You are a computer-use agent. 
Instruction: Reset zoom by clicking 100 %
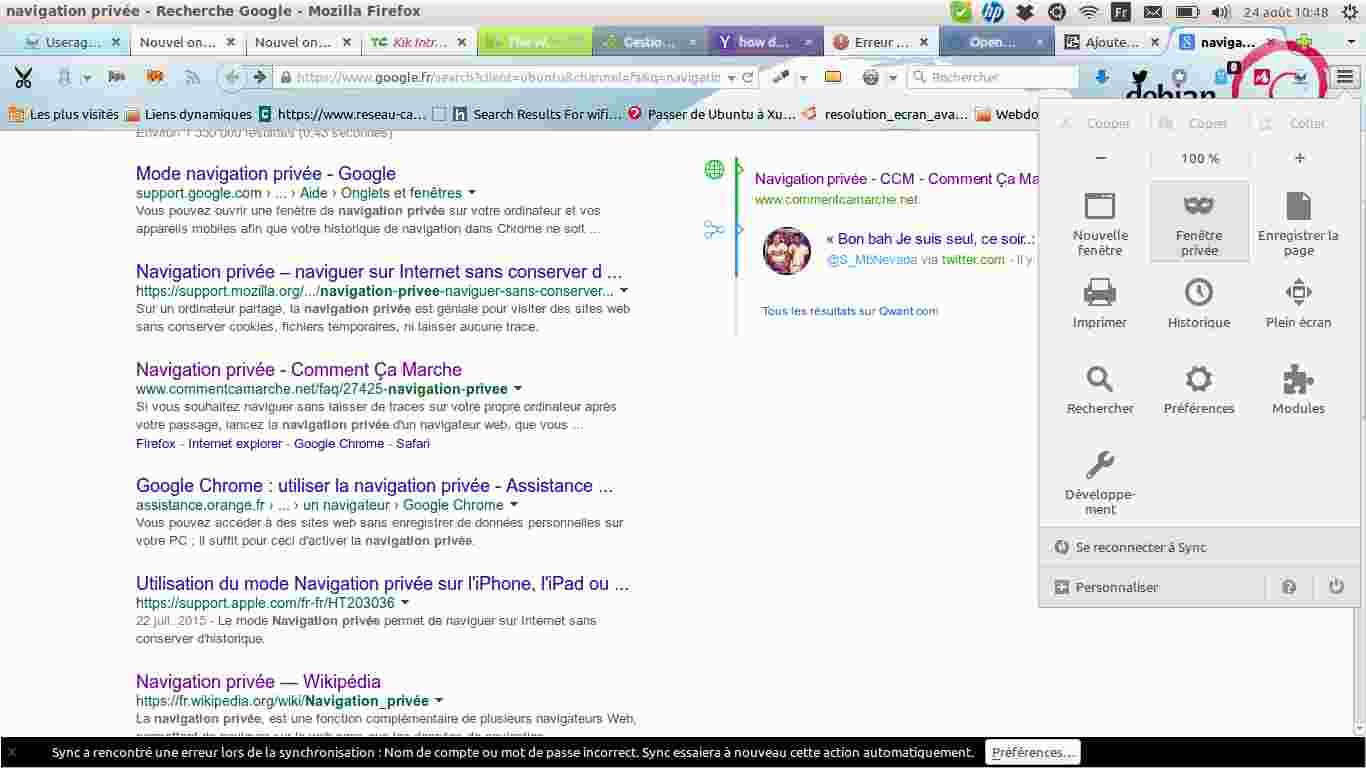(1200, 158)
